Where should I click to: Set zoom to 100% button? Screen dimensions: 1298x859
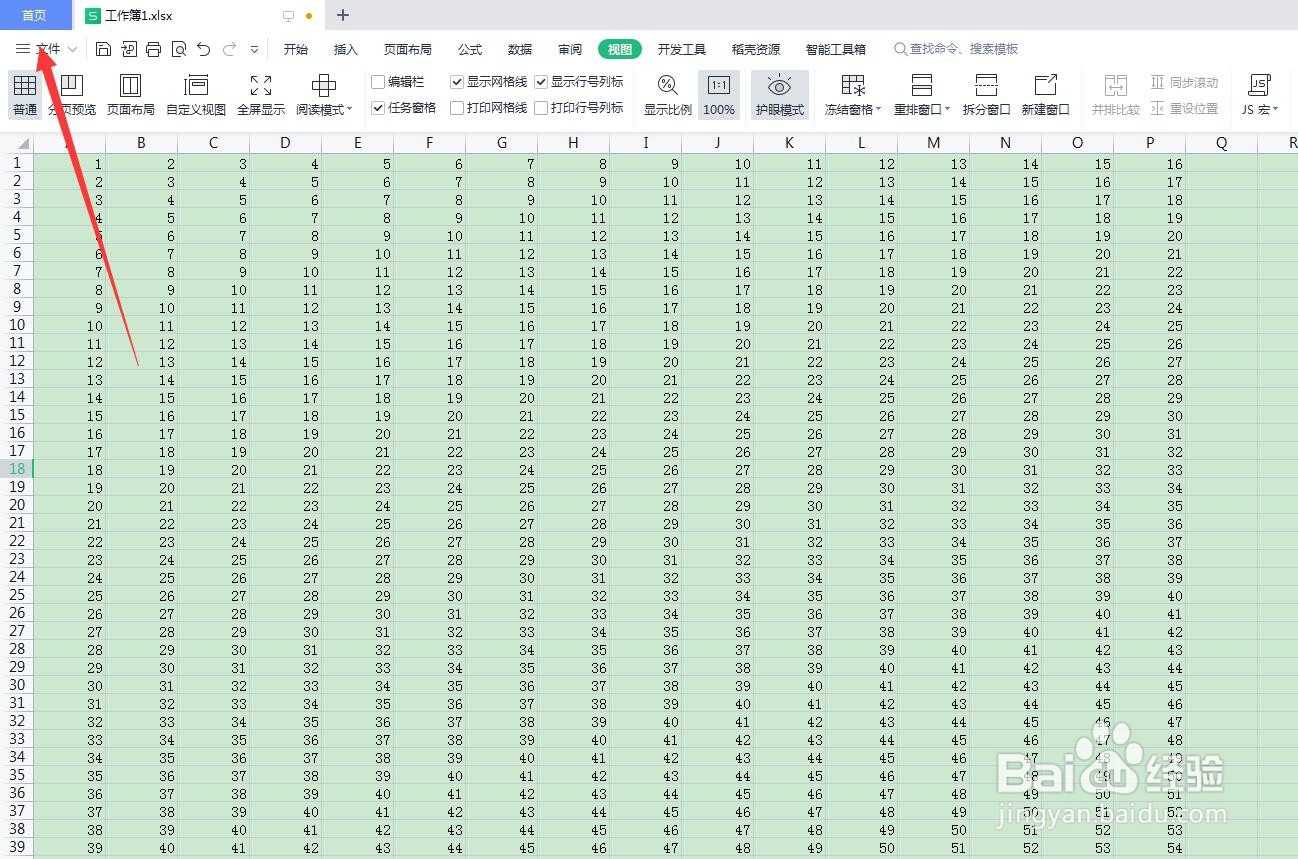[x=719, y=96]
